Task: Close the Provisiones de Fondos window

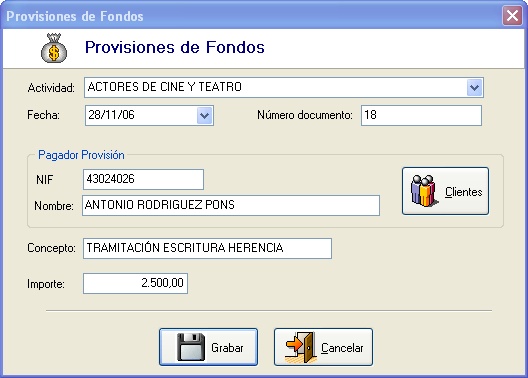Action: (x=512, y=15)
